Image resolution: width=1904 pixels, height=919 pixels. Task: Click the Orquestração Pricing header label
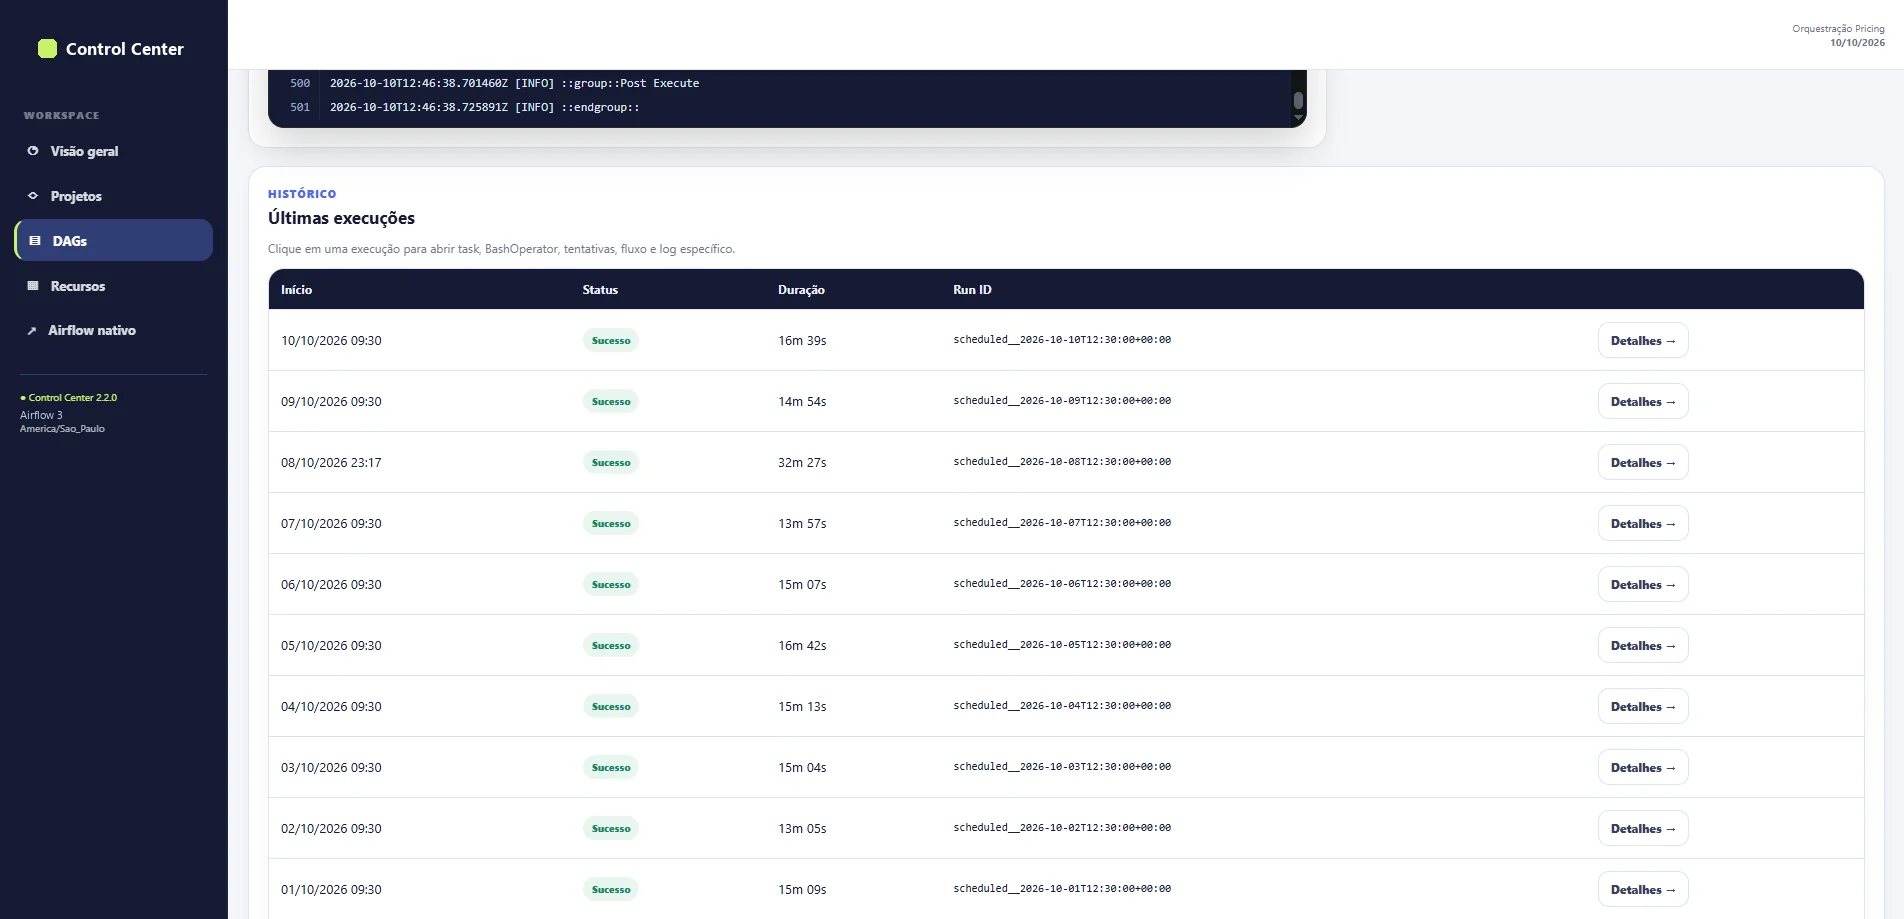tap(1838, 29)
